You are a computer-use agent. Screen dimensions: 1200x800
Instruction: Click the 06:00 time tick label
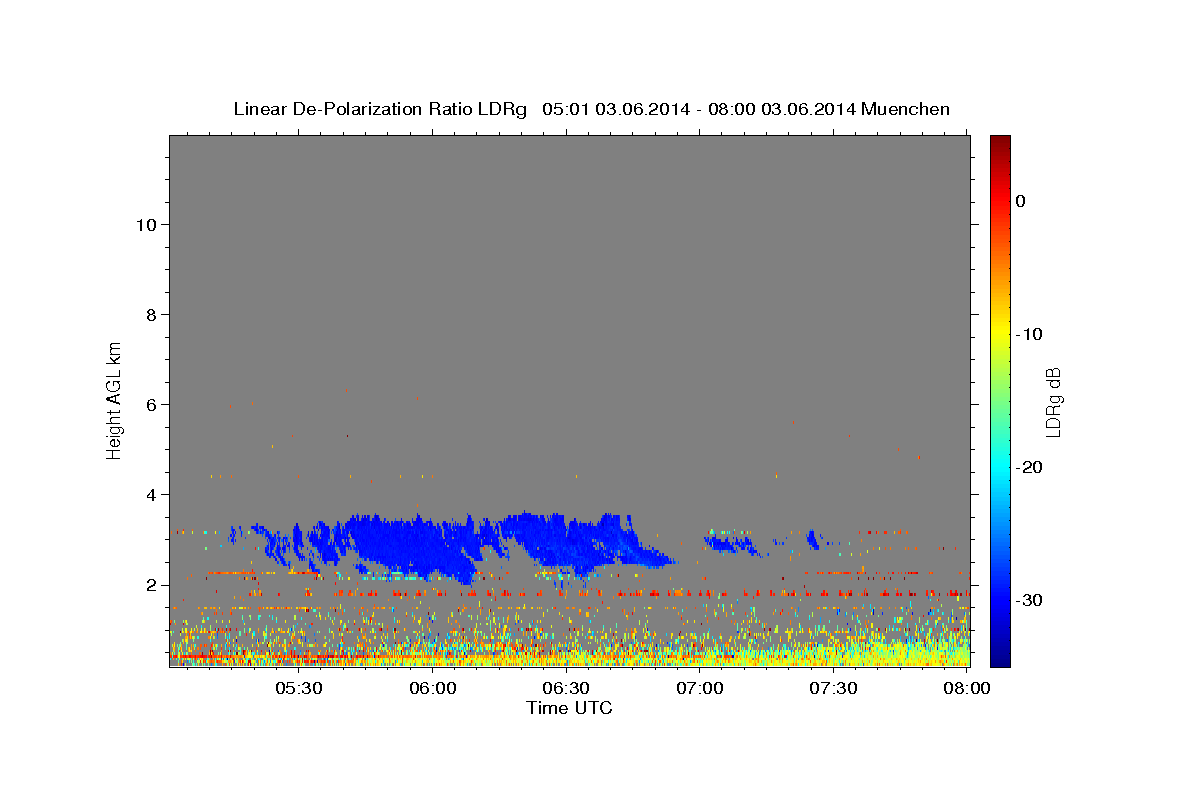click(x=433, y=689)
